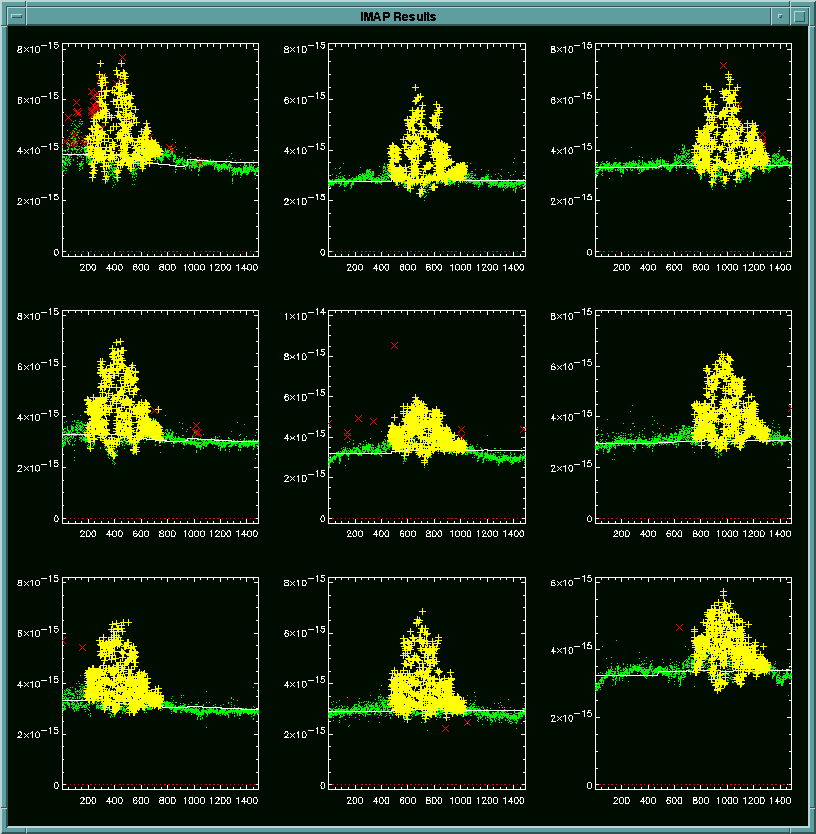The height and width of the screenshot is (834, 816).
Task: Select the middle-right plot panel
Action: [x=693, y=417]
